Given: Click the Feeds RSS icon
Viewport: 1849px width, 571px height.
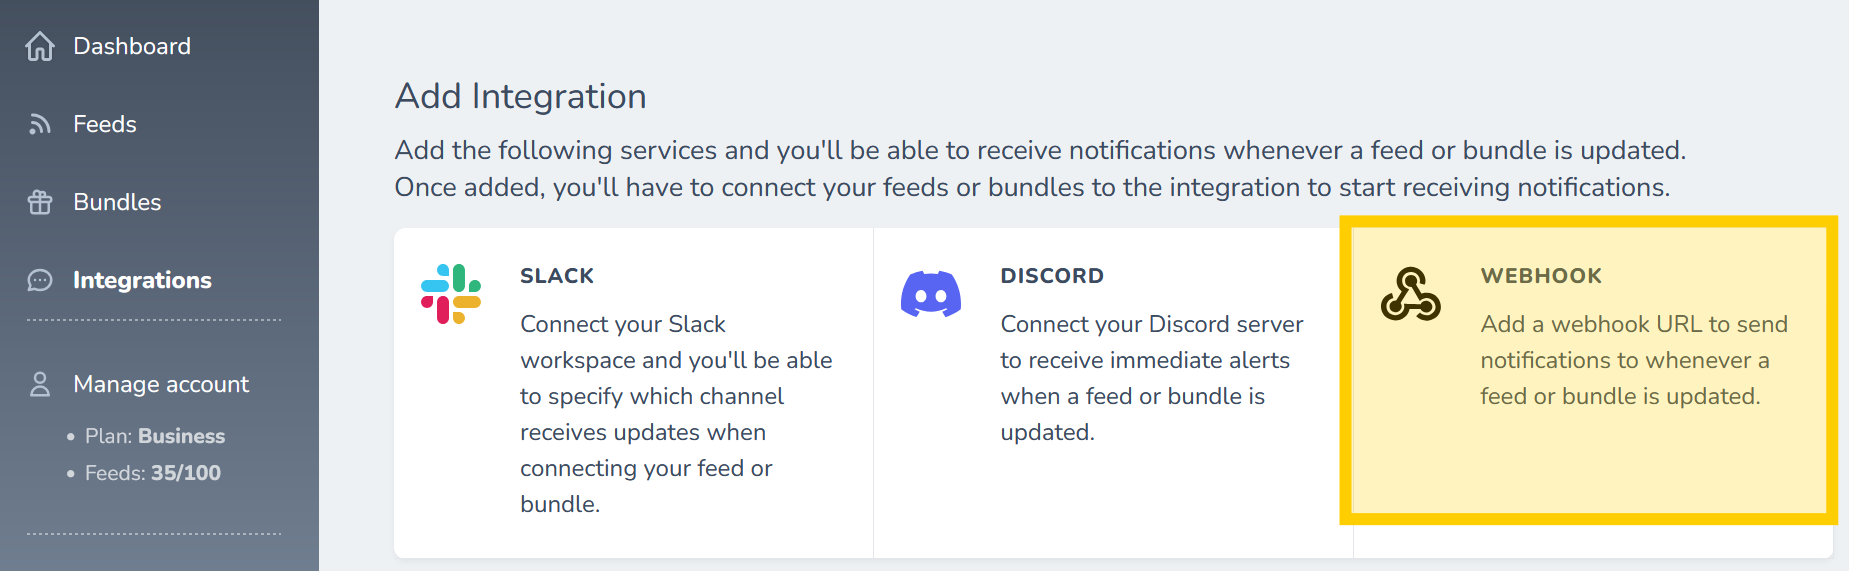Looking at the screenshot, I should coord(40,124).
